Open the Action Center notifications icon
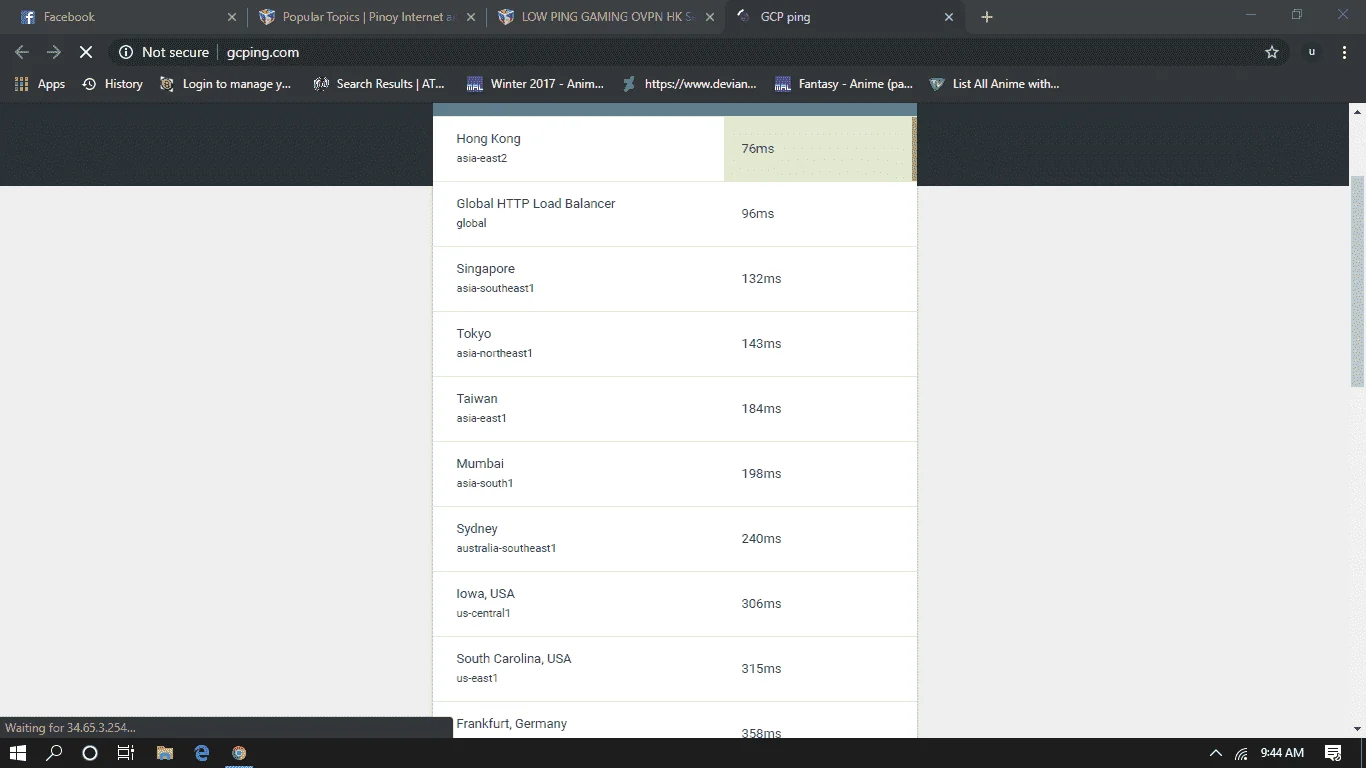 tap(1333, 753)
